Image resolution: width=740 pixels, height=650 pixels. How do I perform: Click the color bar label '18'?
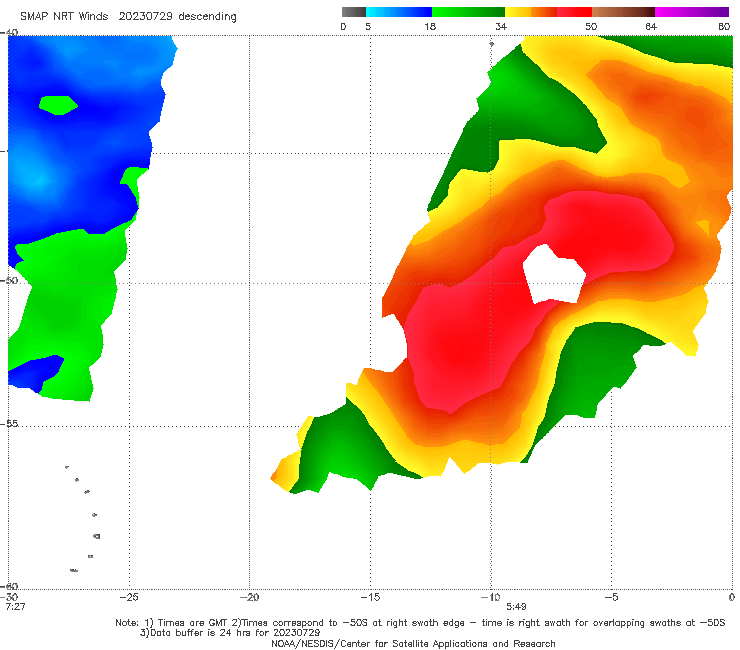tap(430, 26)
